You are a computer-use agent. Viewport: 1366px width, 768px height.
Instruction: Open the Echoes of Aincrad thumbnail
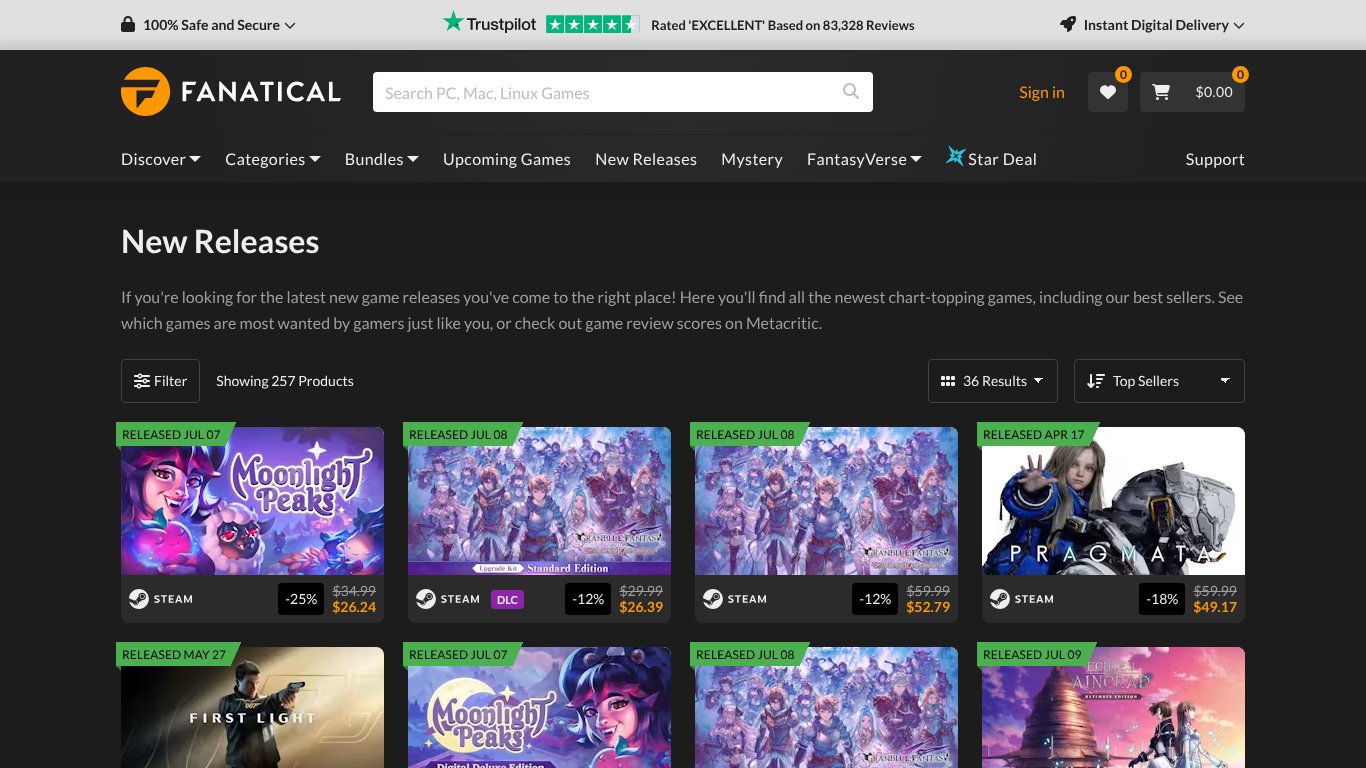click(x=1113, y=707)
